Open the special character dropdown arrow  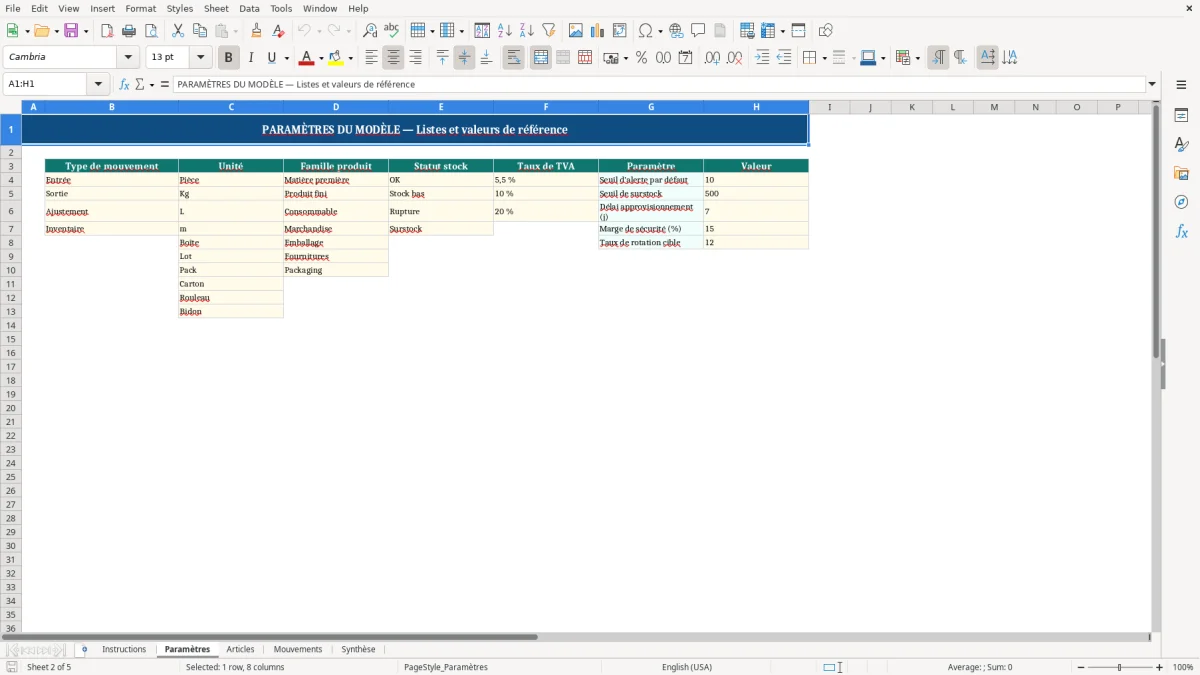point(661,31)
